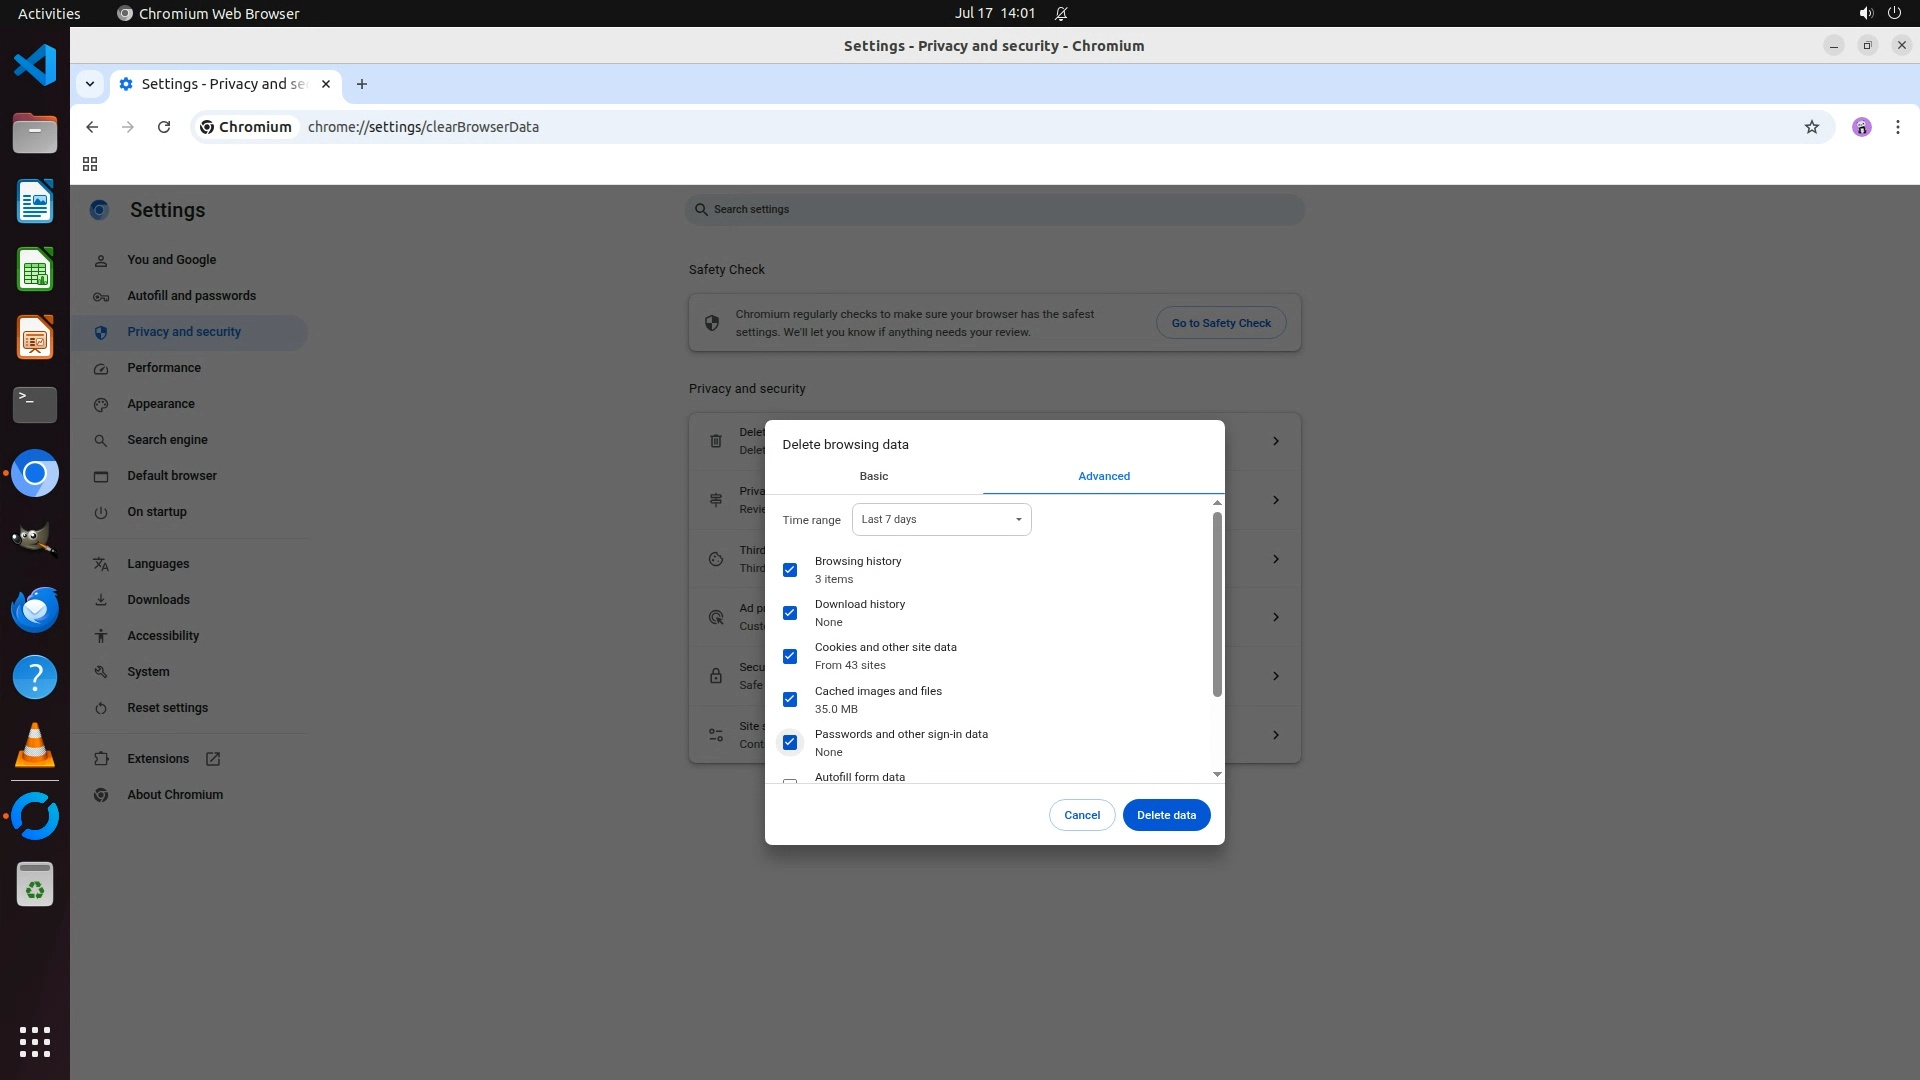
Task: Open the tab search dropdown arrow
Action: [x=90, y=84]
